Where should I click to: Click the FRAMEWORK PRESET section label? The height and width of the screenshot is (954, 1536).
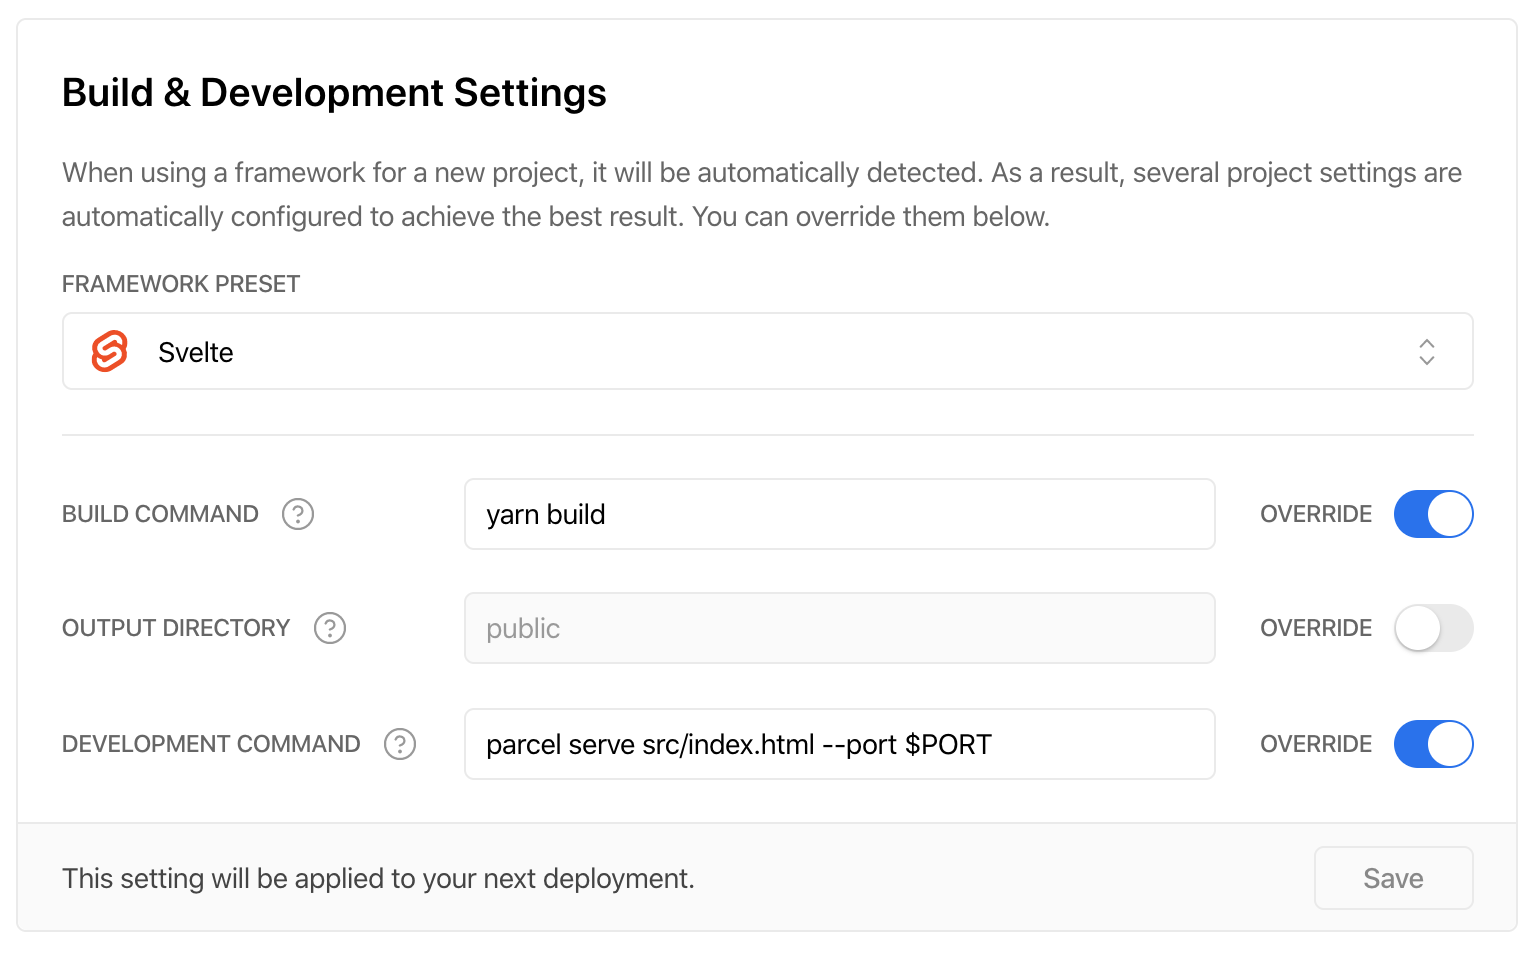pos(180,284)
